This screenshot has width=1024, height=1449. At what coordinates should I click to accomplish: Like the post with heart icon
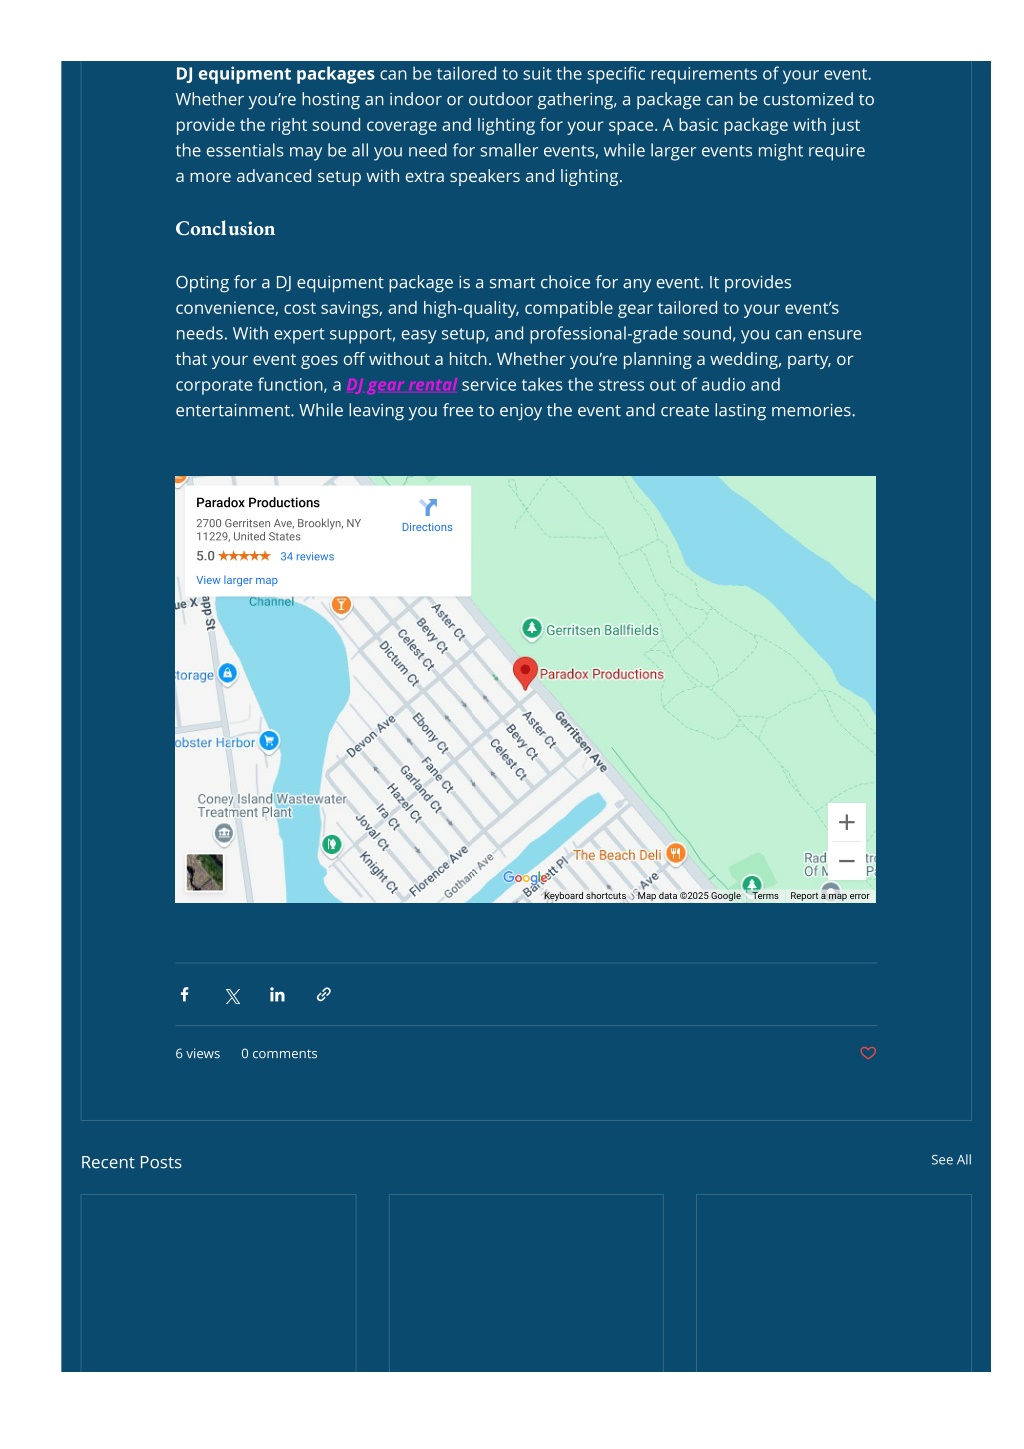[868, 1053]
